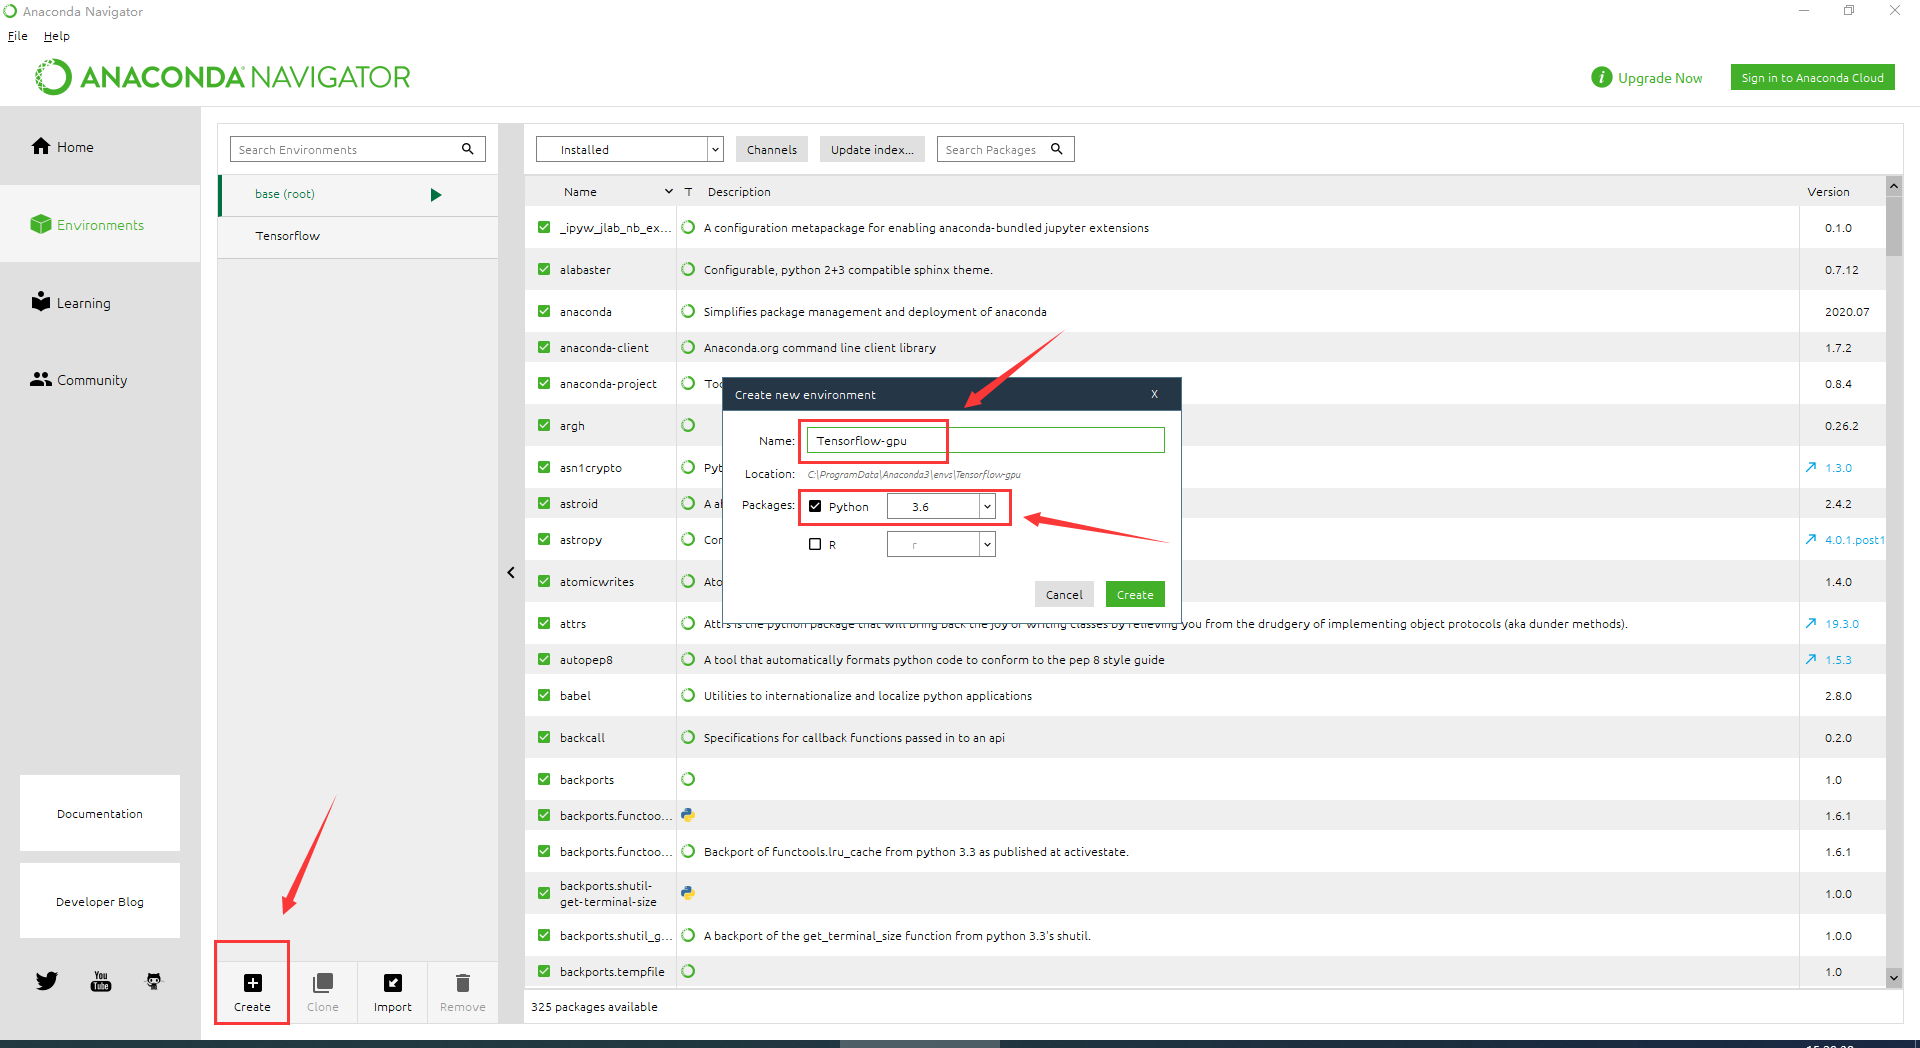1920x1048 pixels.
Task: Open the YouTube icon link
Action: click(x=101, y=981)
